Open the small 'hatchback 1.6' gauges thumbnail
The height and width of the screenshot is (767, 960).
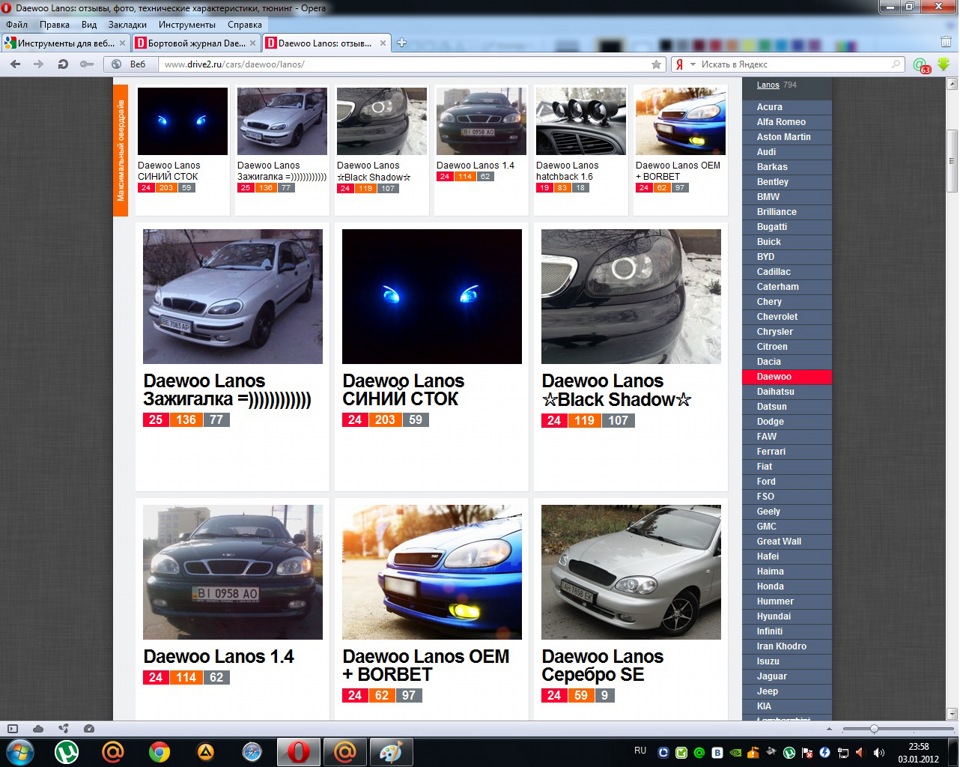pyautogui.click(x=580, y=121)
